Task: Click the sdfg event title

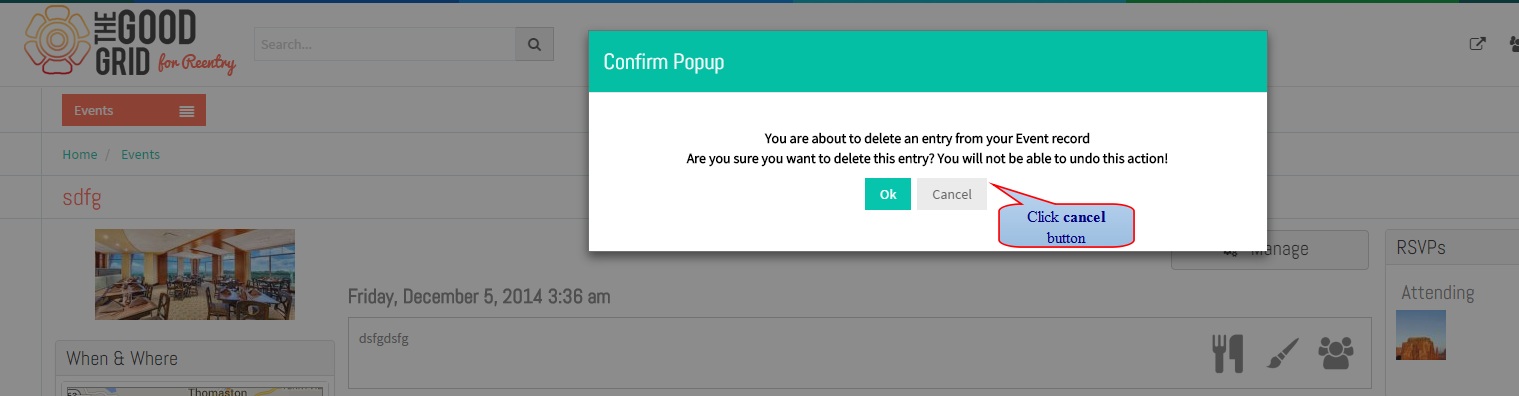Action: 82,198
